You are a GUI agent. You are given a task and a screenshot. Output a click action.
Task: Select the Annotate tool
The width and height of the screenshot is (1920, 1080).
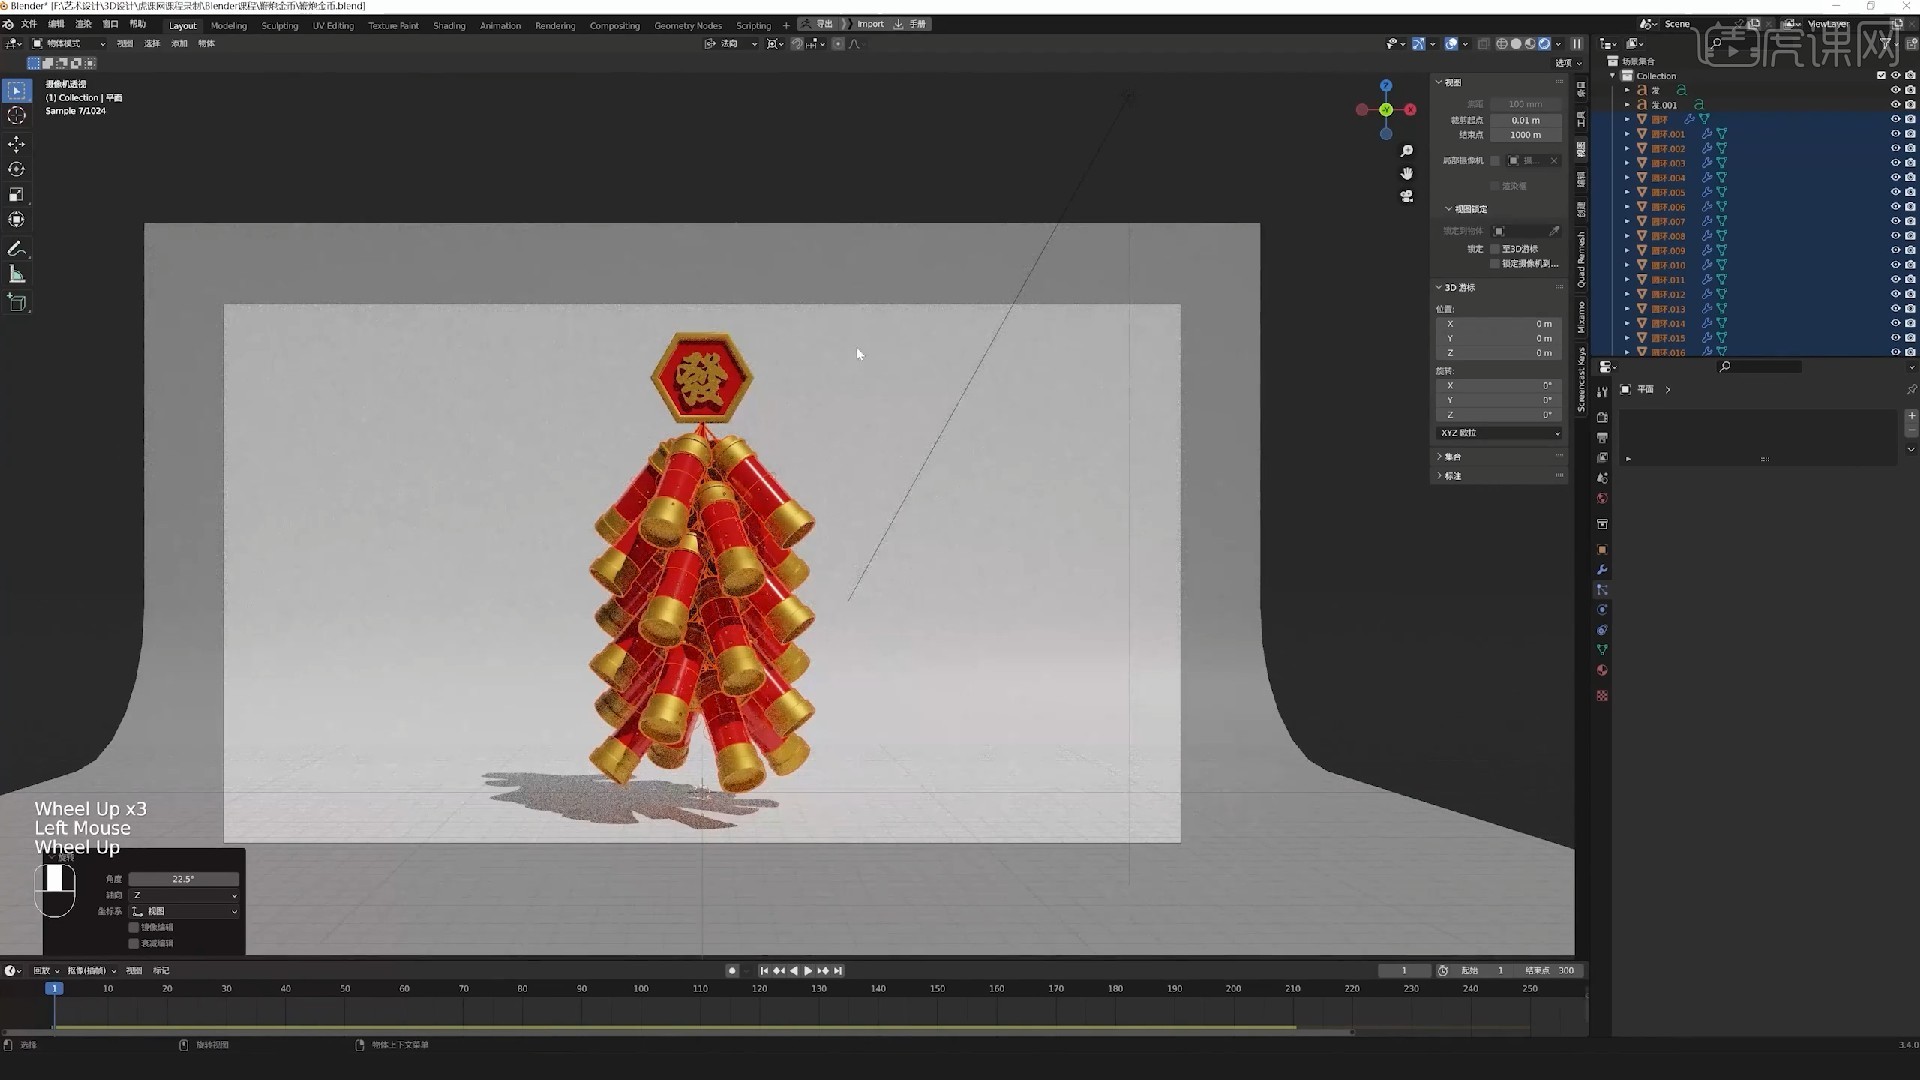(16, 249)
